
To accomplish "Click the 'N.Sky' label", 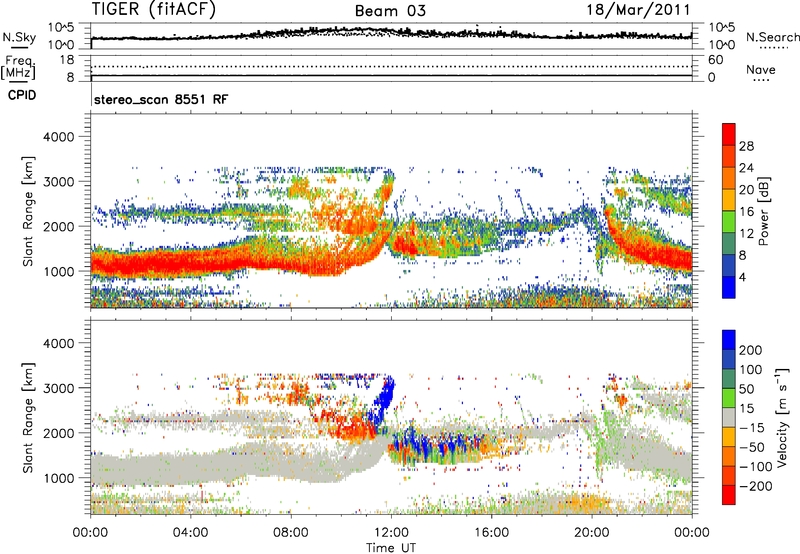I will pos(19,37).
